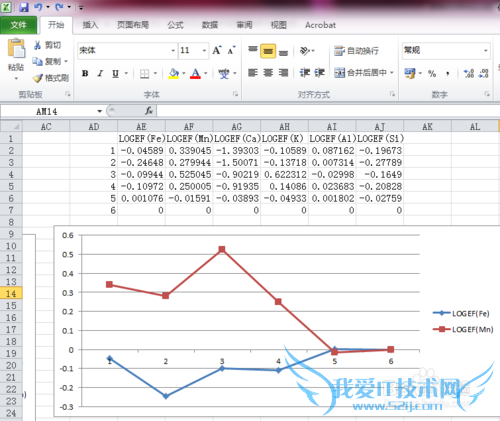Click the LOGEF(Mn) legend entry
The width and height of the screenshot is (500, 421).
[x=463, y=330]
